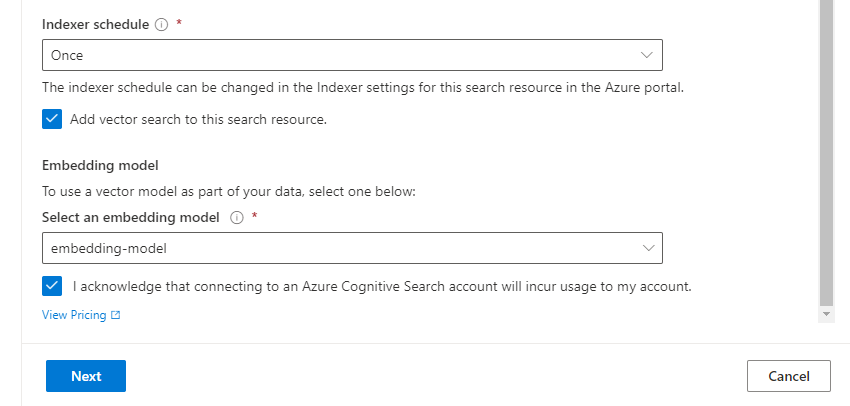Screen dimensions: 850x406
Task: Open the embedding-model selection dropdown
Action: 352,248
